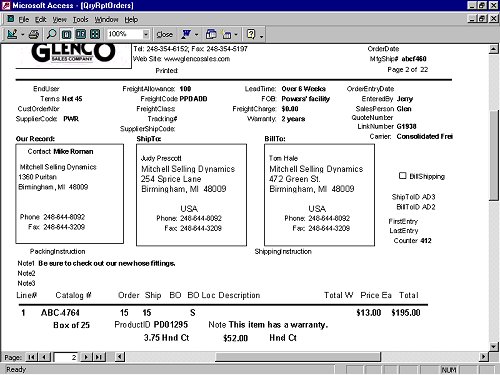Select the Zoom magnifier tool
This screenshot has height=375, width=500.
[51, 34]
